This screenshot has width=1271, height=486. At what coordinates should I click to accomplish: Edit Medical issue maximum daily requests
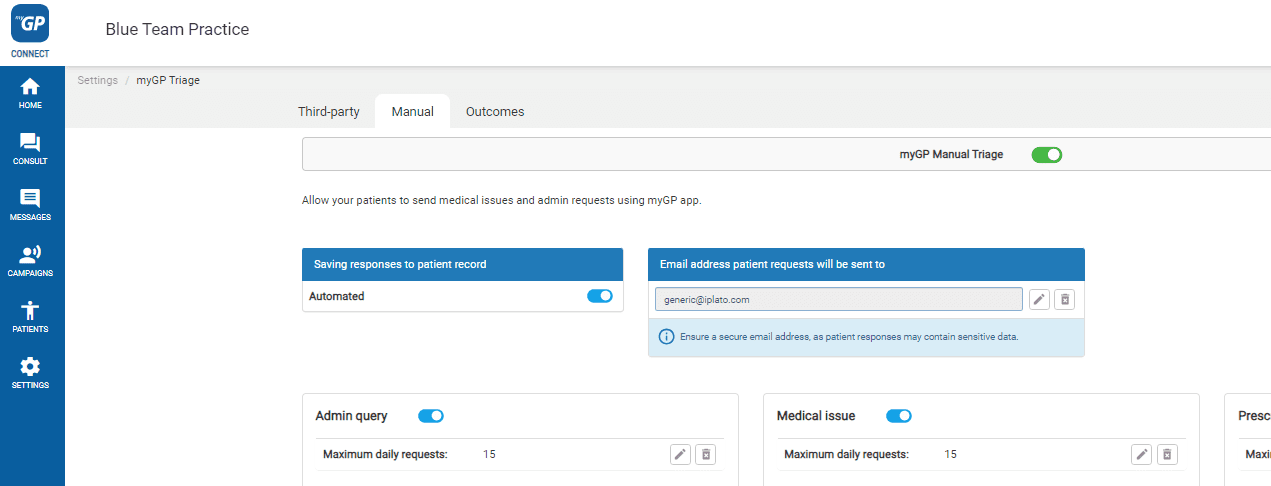[x=1141, y=454]
